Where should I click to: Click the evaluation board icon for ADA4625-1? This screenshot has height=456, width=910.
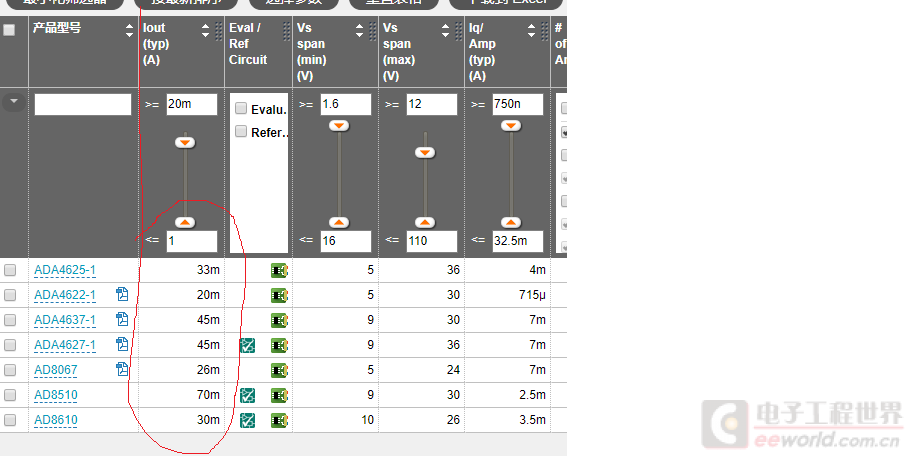pos(279,270)
